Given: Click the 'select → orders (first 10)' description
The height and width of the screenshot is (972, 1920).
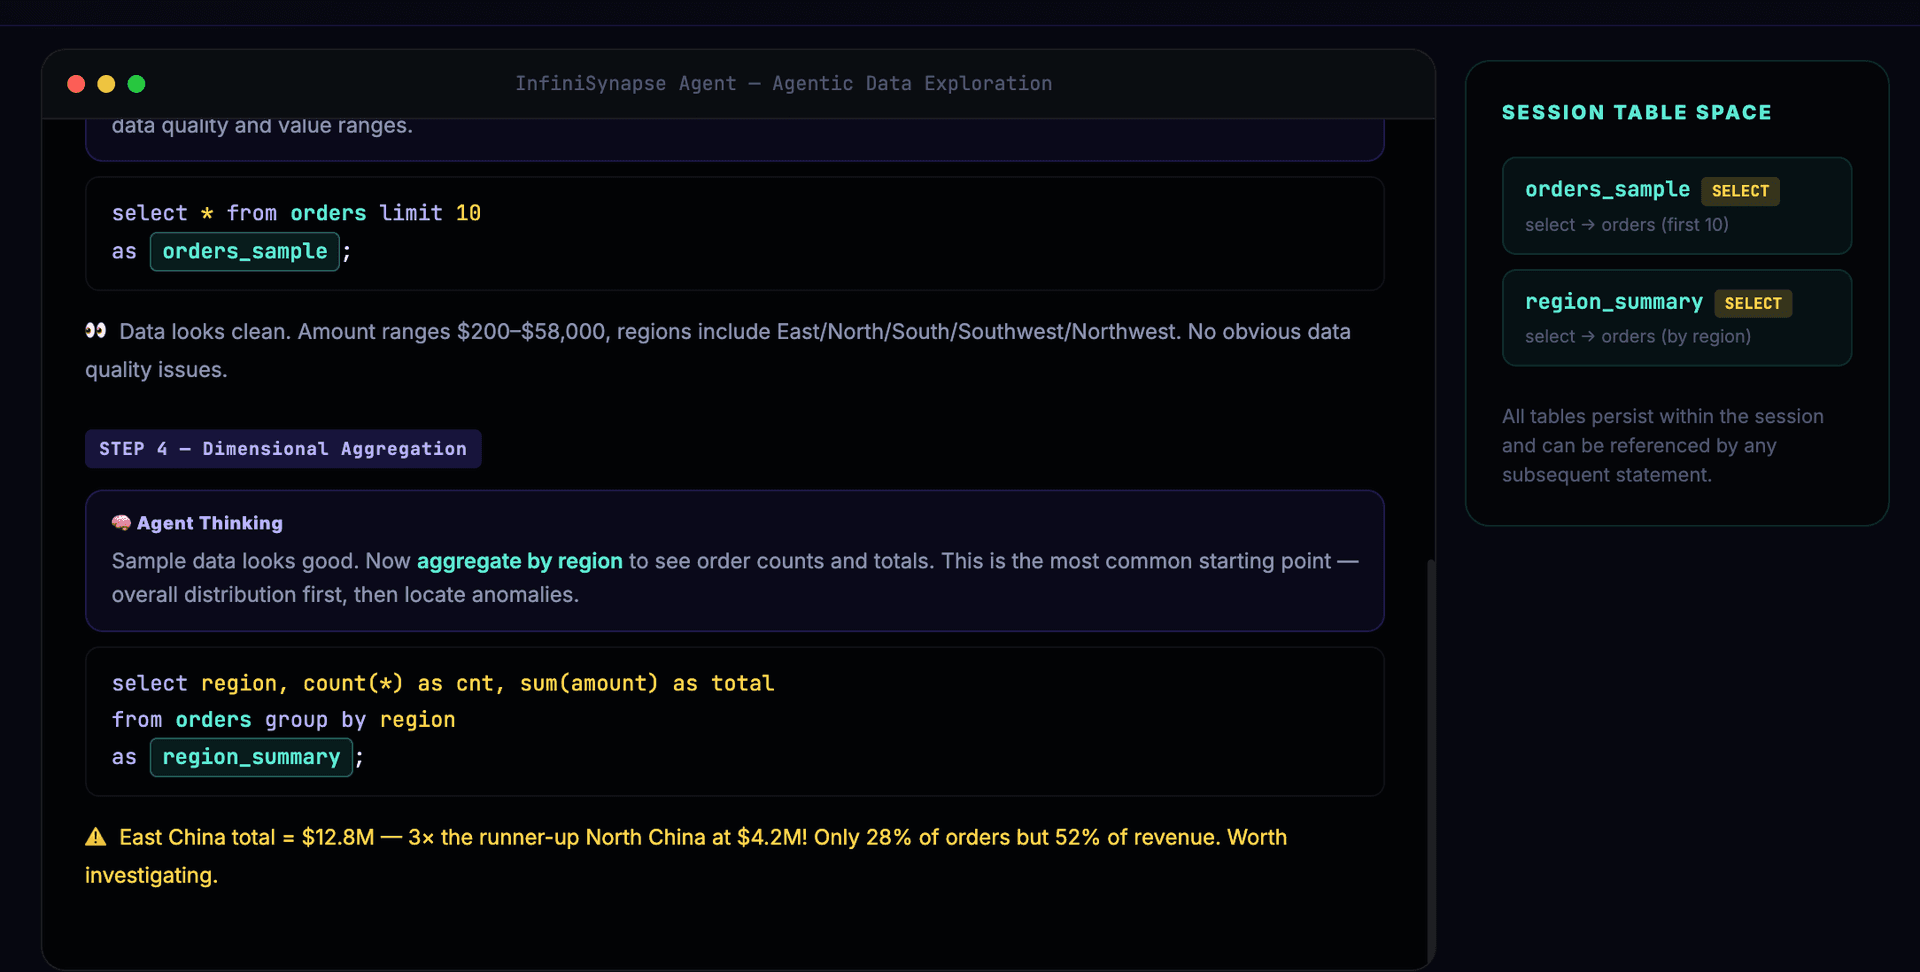Looking at the screenshot, I should (x=1626, y=225).
